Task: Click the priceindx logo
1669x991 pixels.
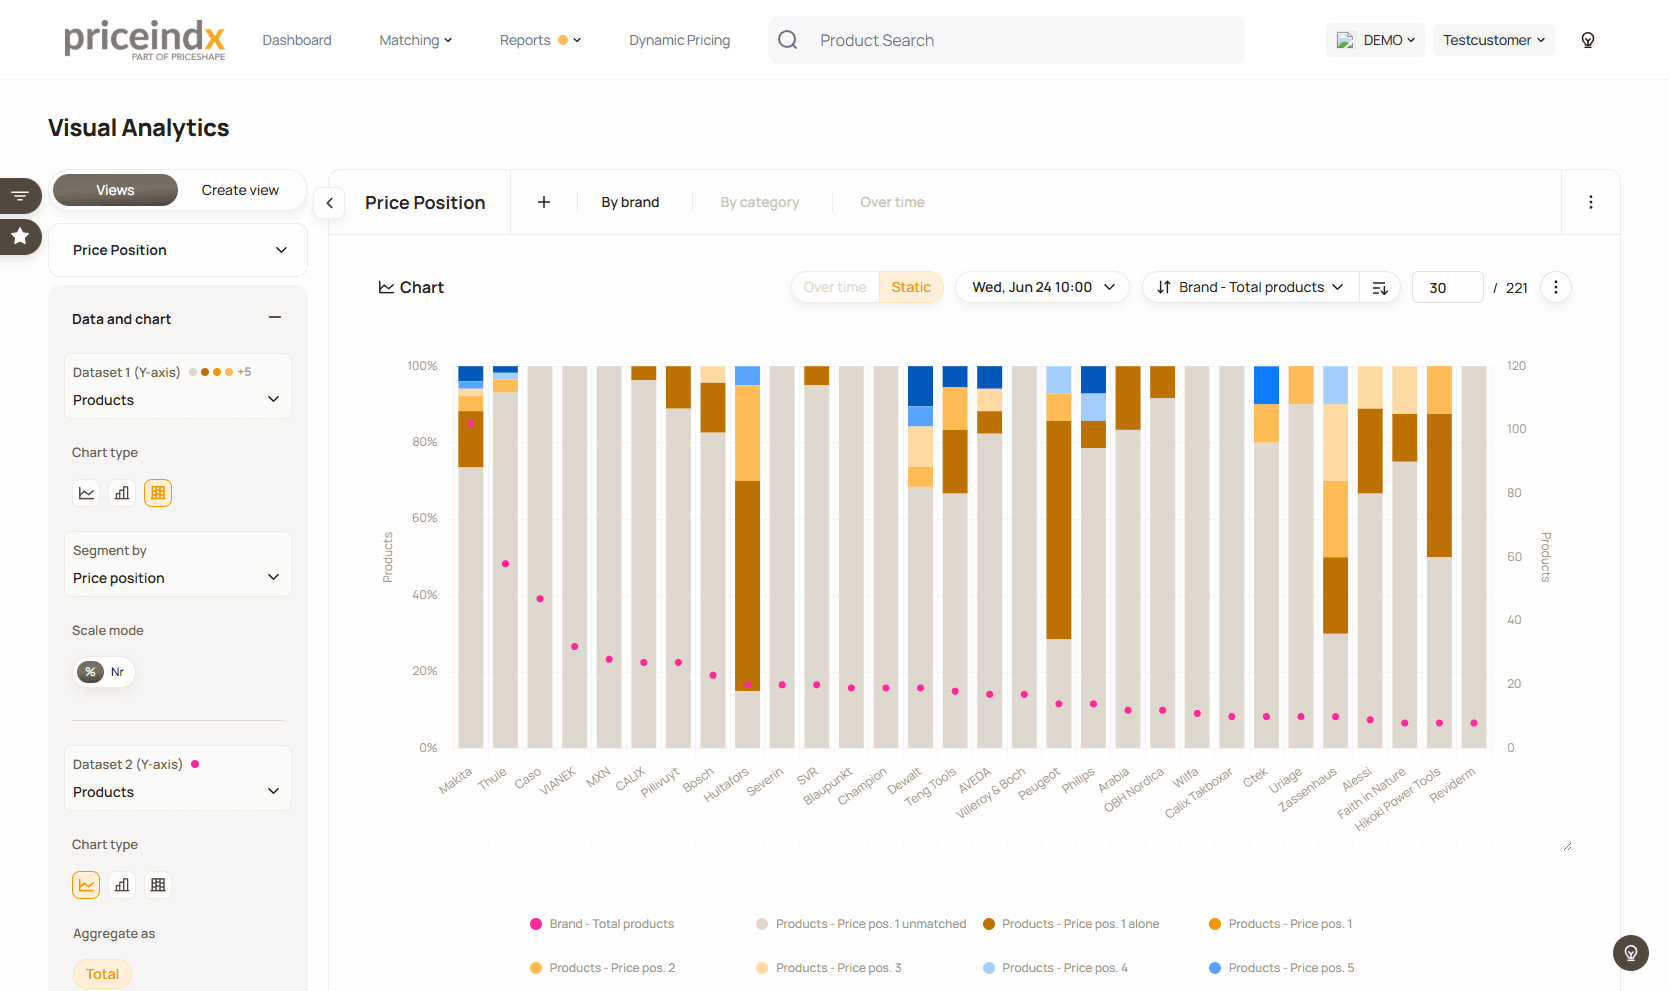Action: (x=145, y=40)
